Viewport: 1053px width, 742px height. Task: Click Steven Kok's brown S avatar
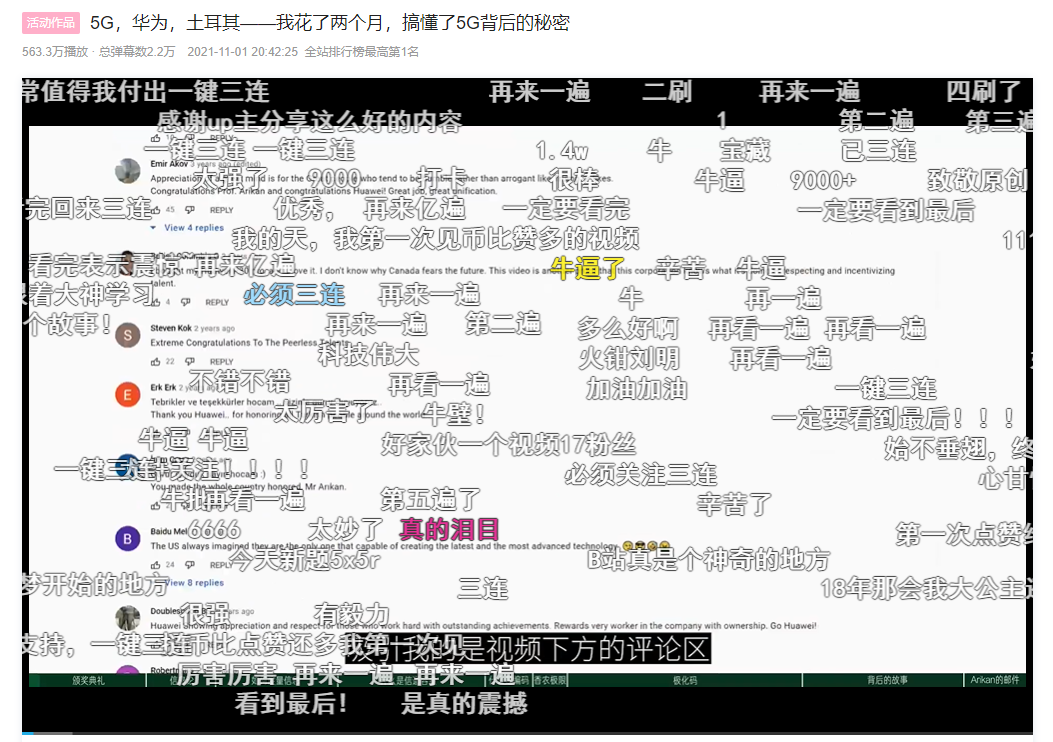[128, 335]
